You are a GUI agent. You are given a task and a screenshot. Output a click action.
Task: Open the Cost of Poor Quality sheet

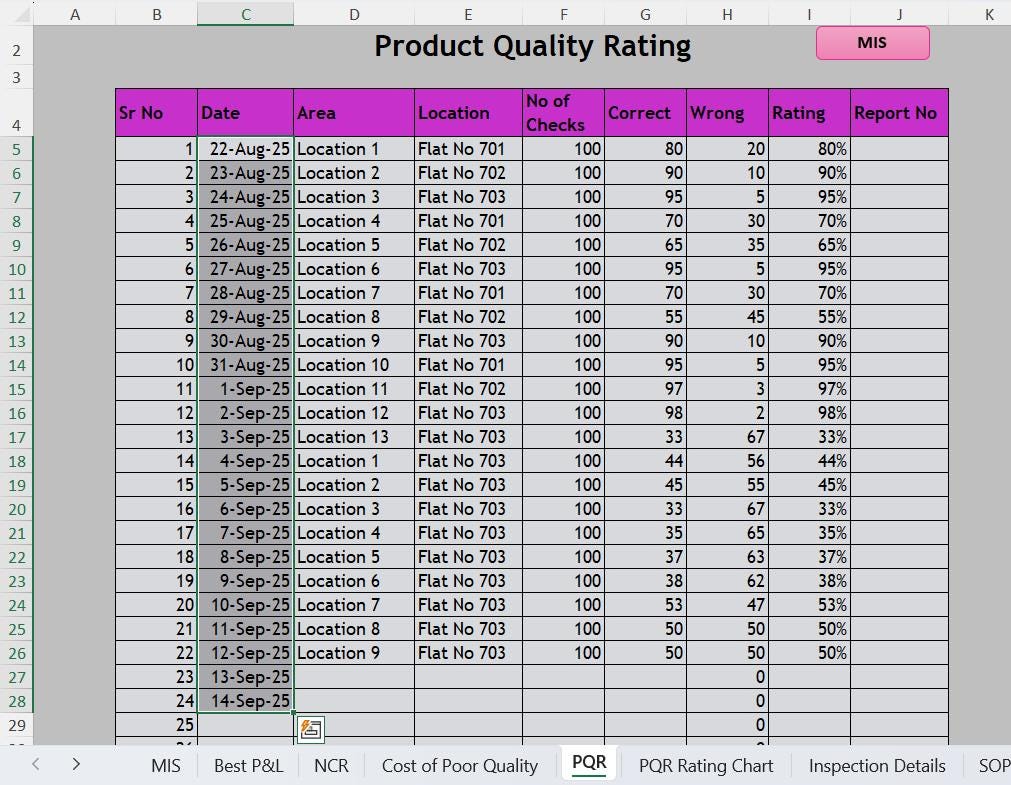459,765
